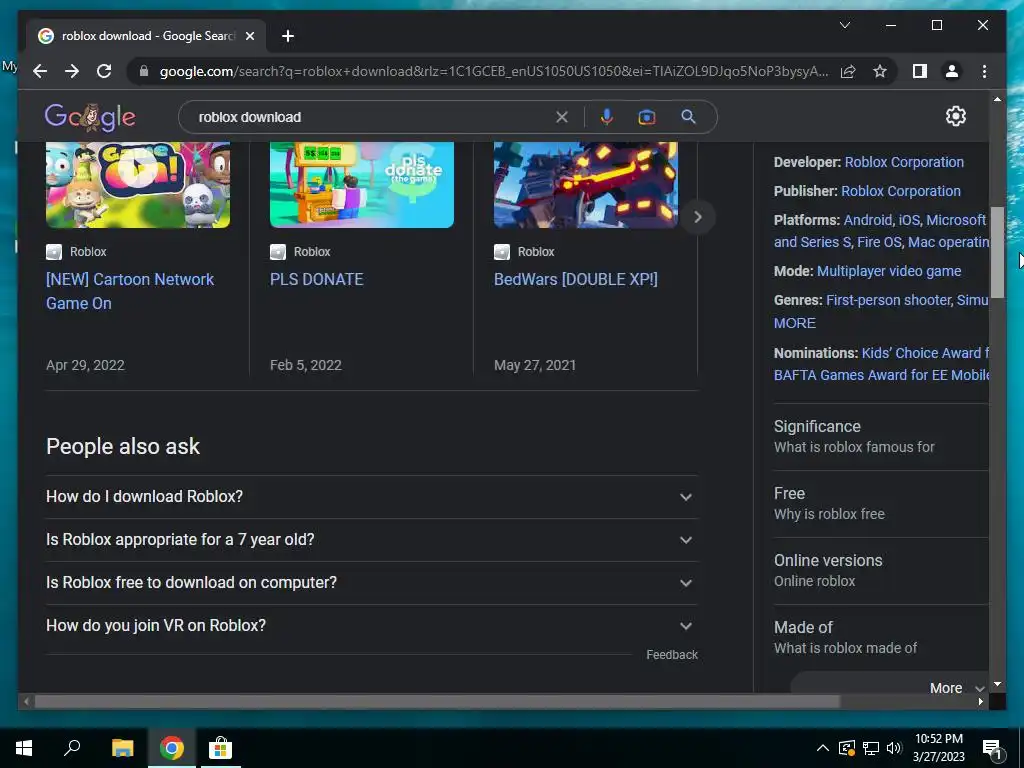
Task: Expand "Is Roblox free to download on computer?"
Action: 372,583
